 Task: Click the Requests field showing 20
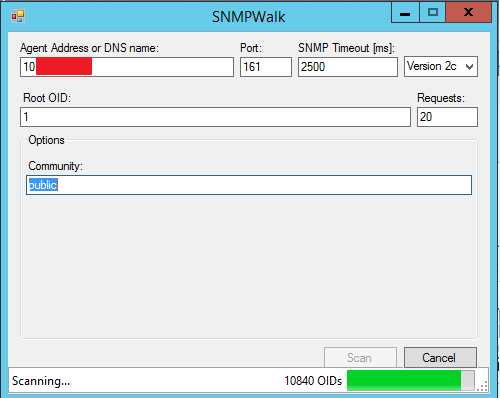pos(447,117)
